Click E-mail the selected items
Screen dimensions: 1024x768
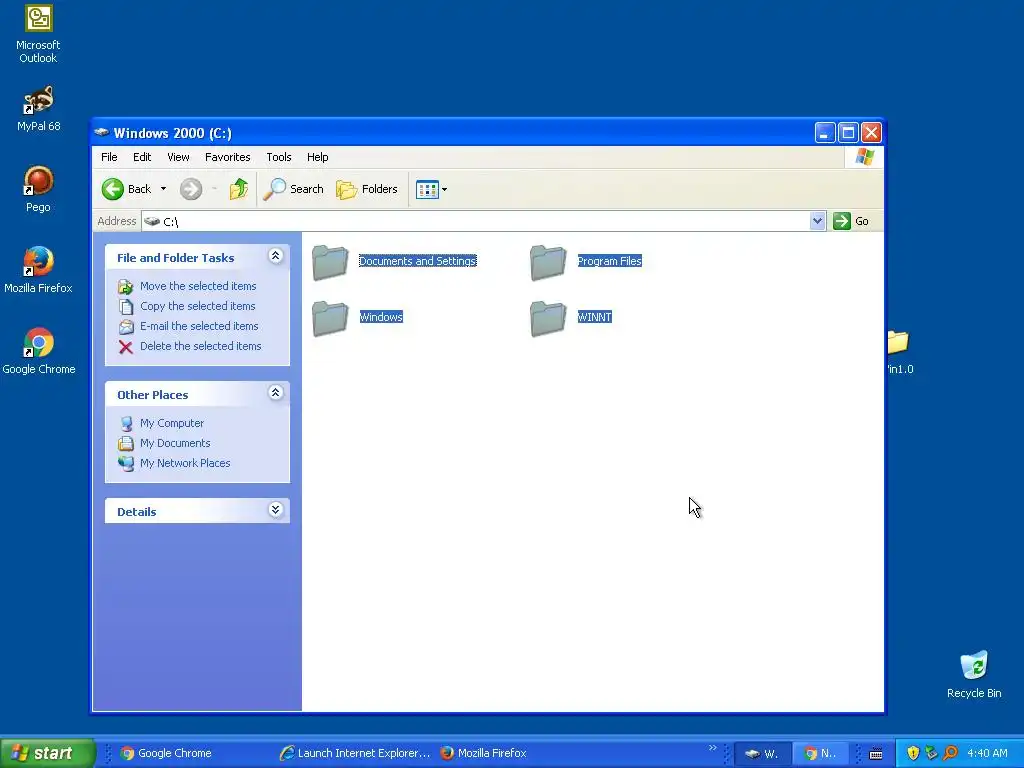pyautogui.click(x=199, y=326)
